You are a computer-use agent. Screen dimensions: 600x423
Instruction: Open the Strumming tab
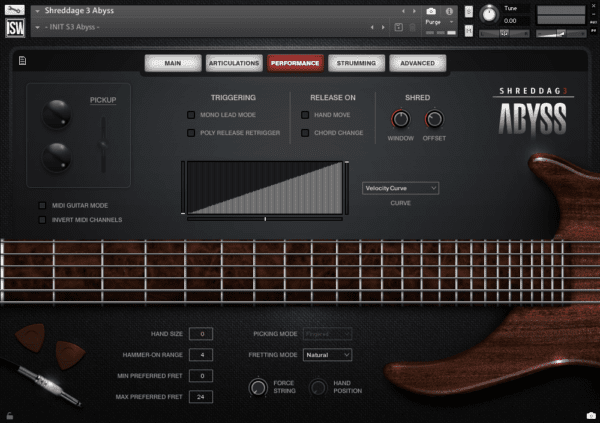point(356,63)
